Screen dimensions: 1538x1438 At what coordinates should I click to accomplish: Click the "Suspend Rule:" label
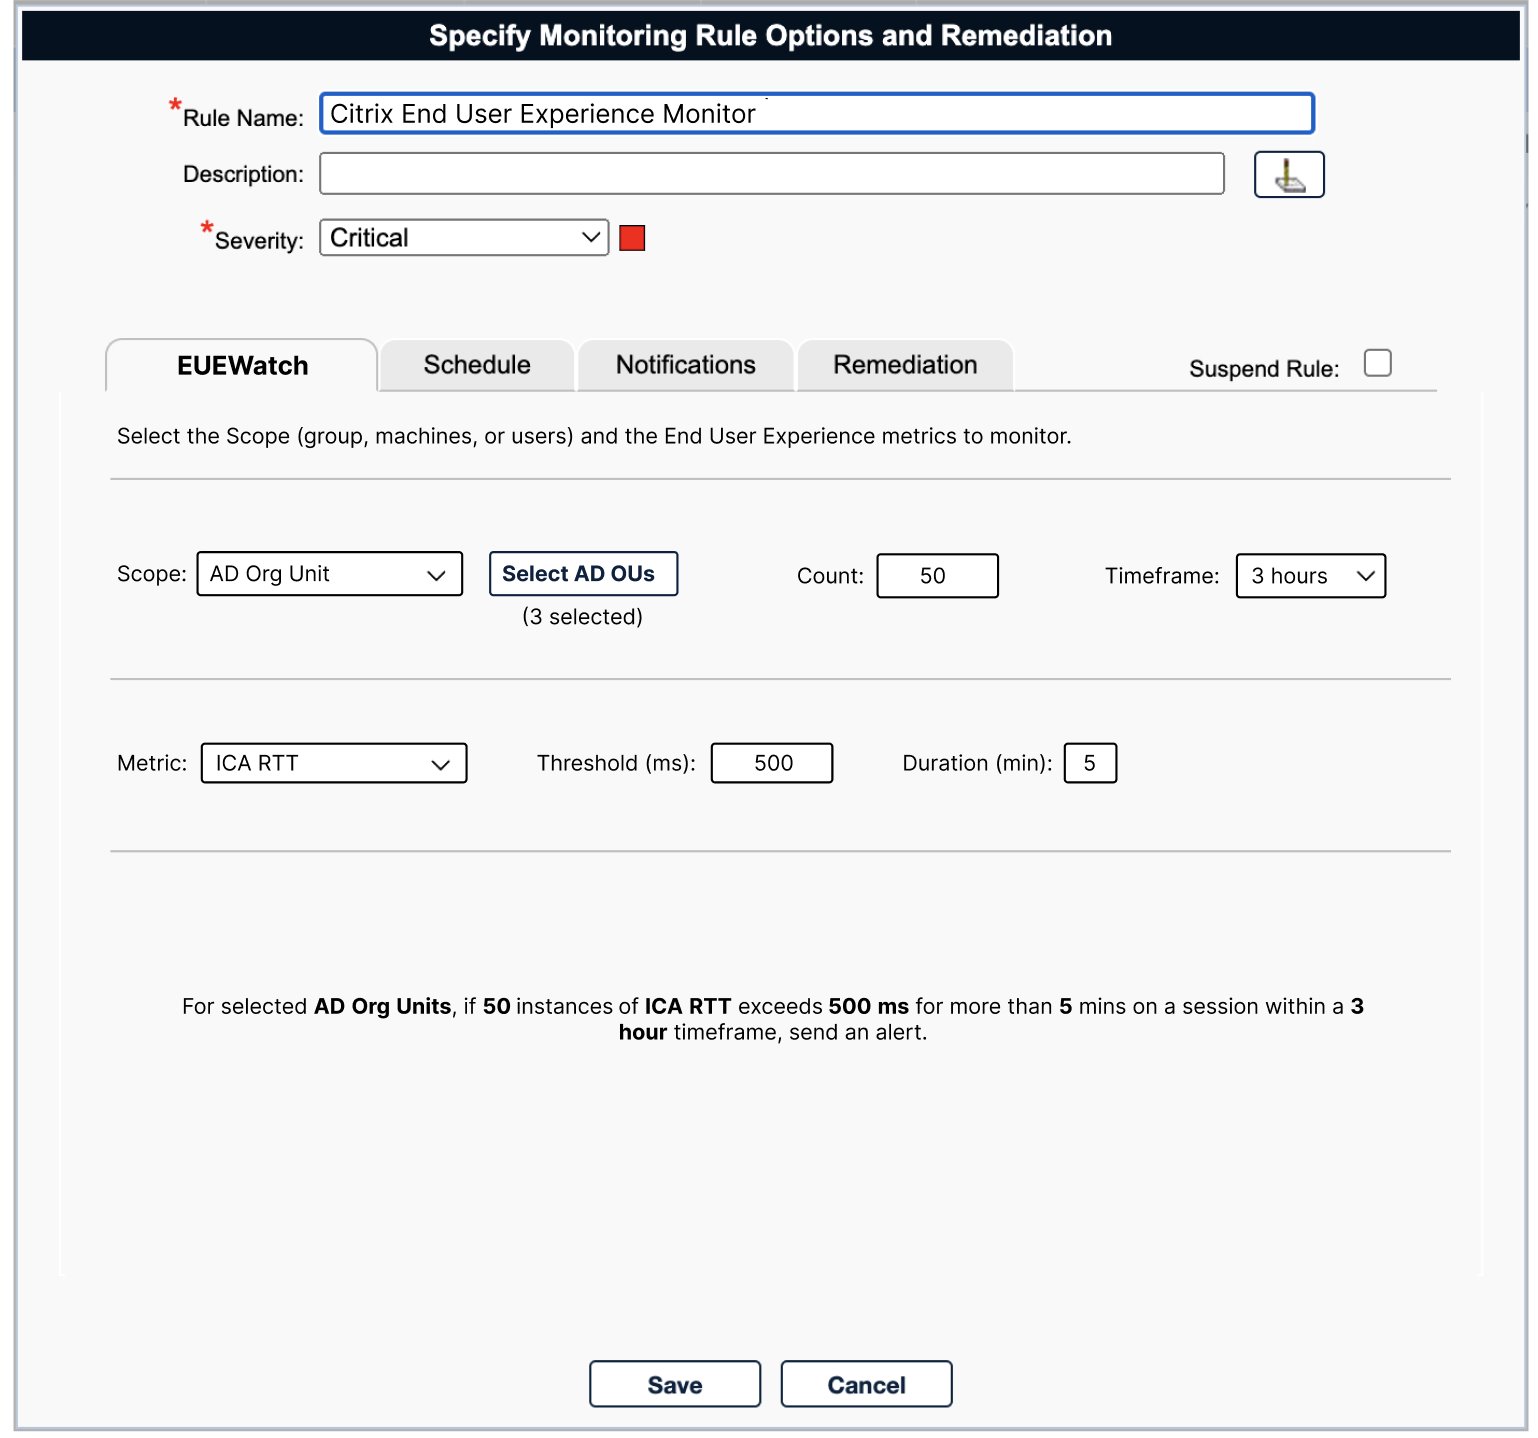[1264, 369]
